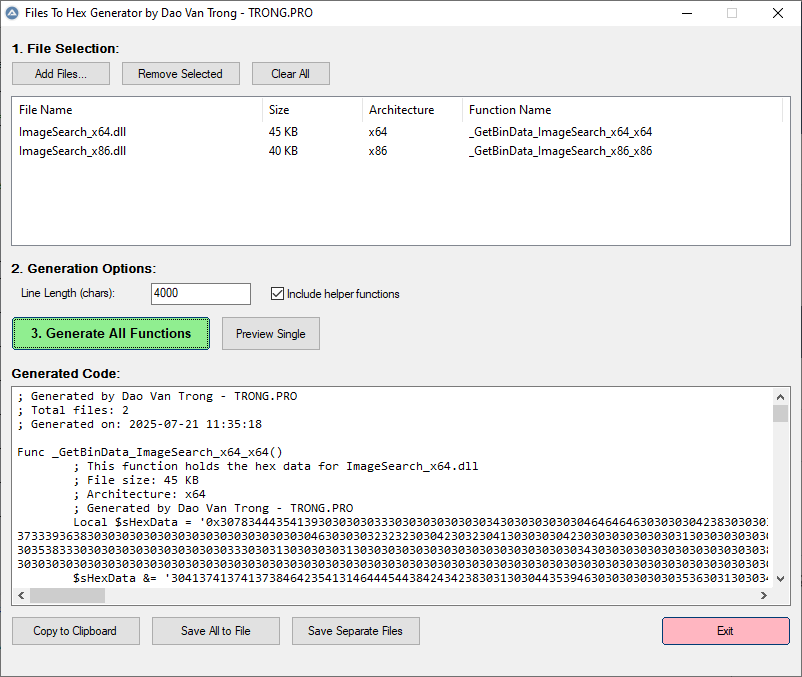
Task: Click inside the generated code text area
Action: click(x=392, y=487)
